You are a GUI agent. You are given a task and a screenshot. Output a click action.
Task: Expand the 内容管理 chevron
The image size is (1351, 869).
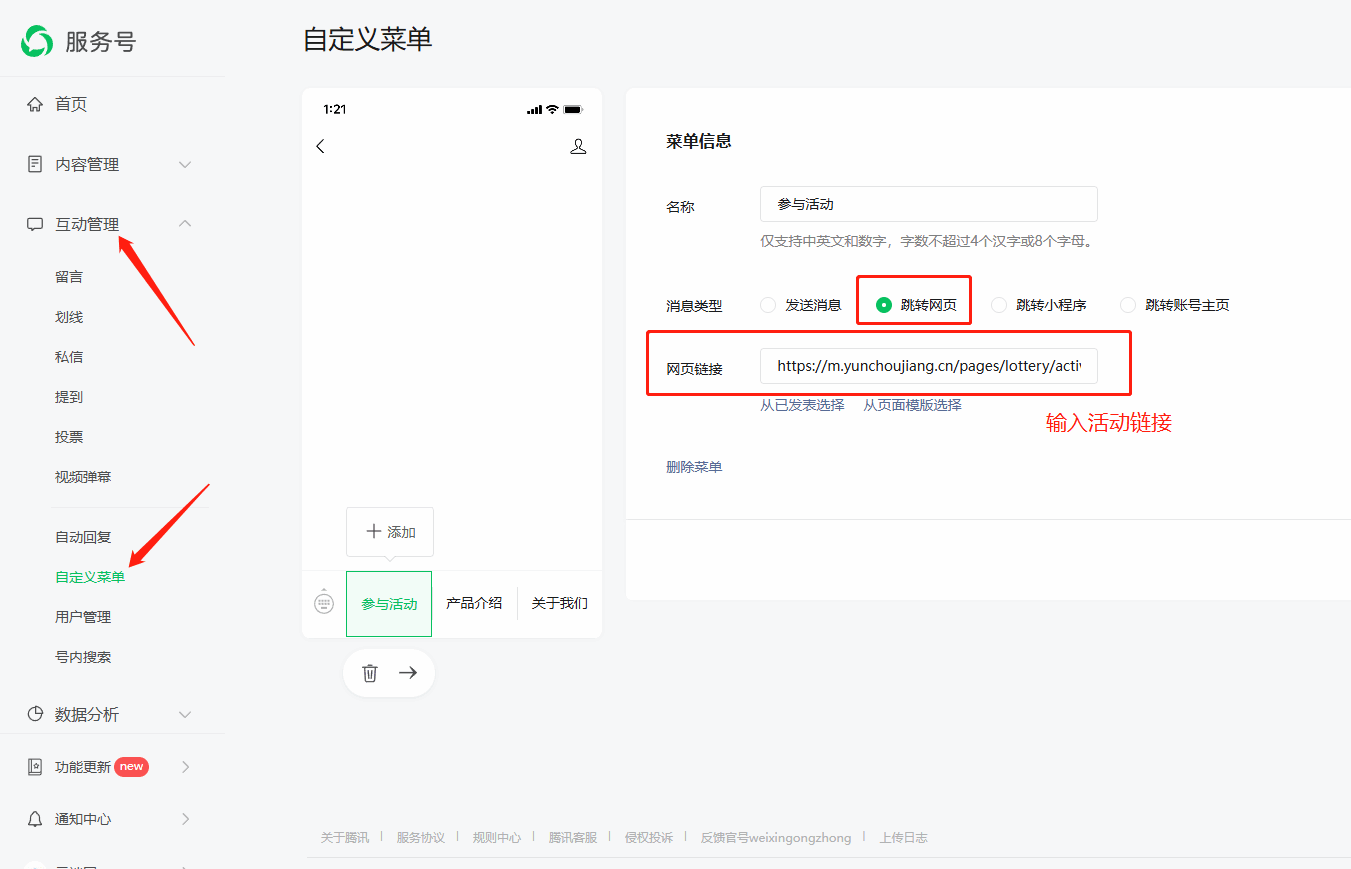[185, 164]
